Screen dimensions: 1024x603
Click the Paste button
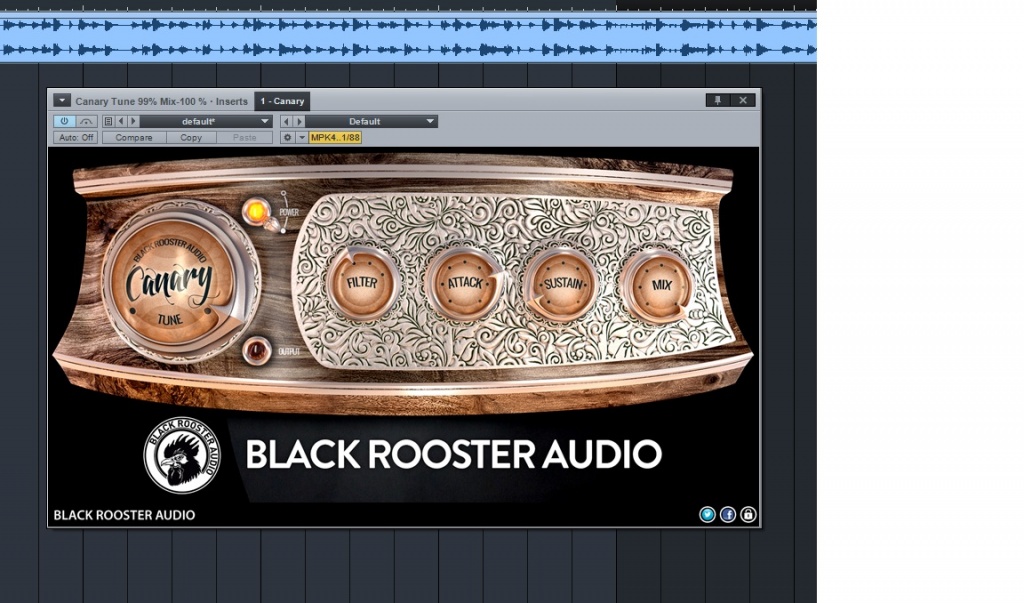click(245, 138)
